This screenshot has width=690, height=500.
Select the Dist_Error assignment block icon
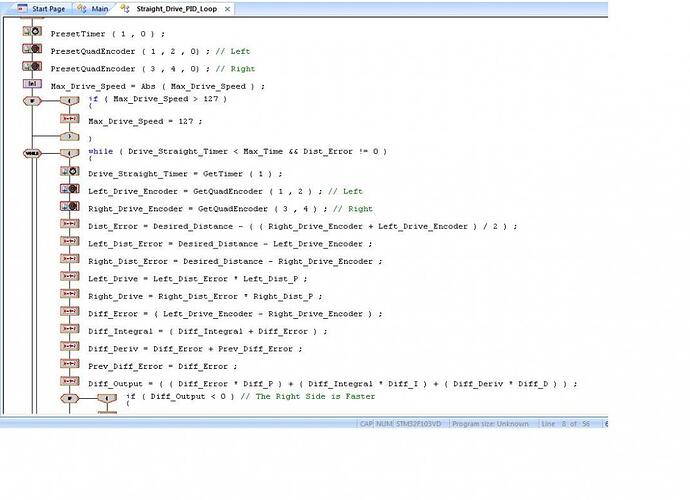click(x=70, y=224)
